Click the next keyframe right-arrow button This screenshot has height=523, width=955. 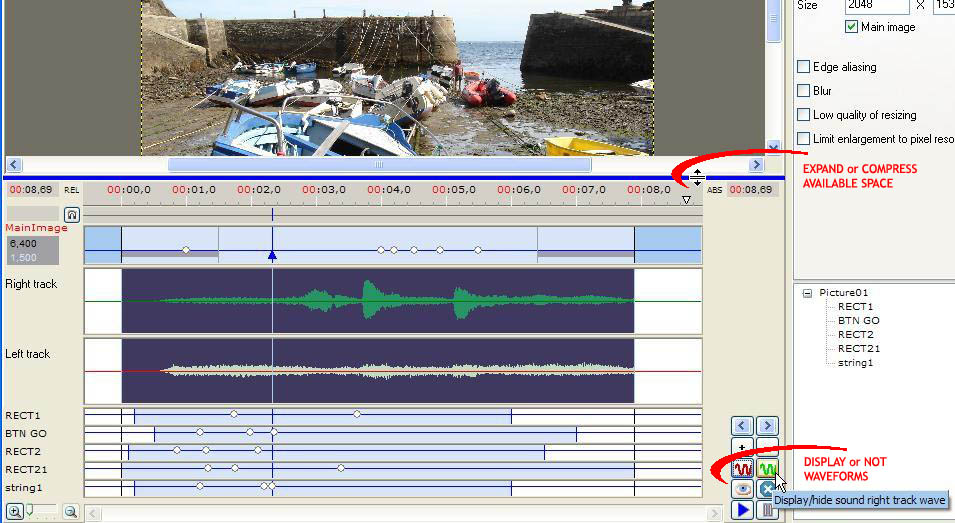767,426
